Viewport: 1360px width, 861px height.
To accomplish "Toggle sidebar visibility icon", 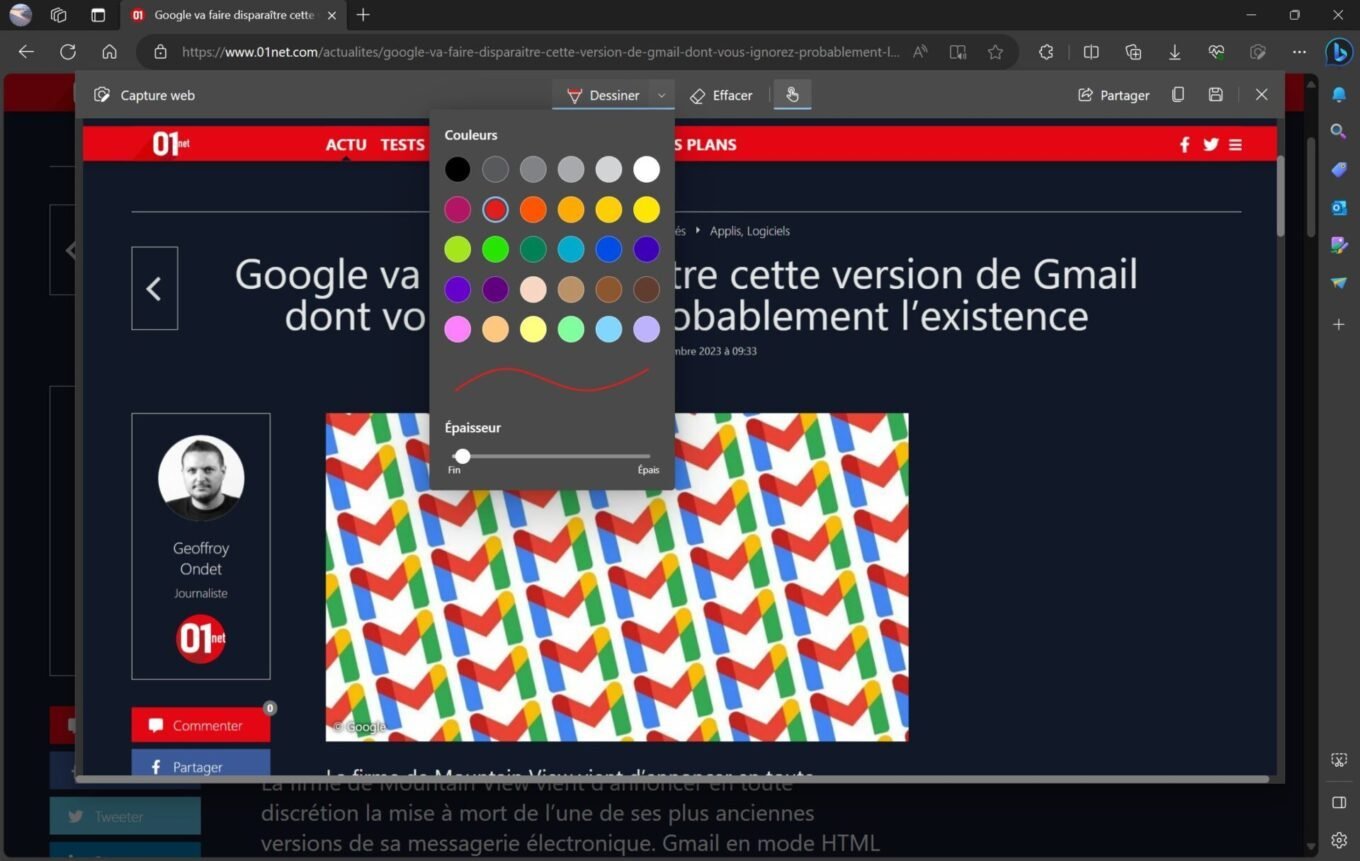I will pyautogui.click(x=1339, y=802).
